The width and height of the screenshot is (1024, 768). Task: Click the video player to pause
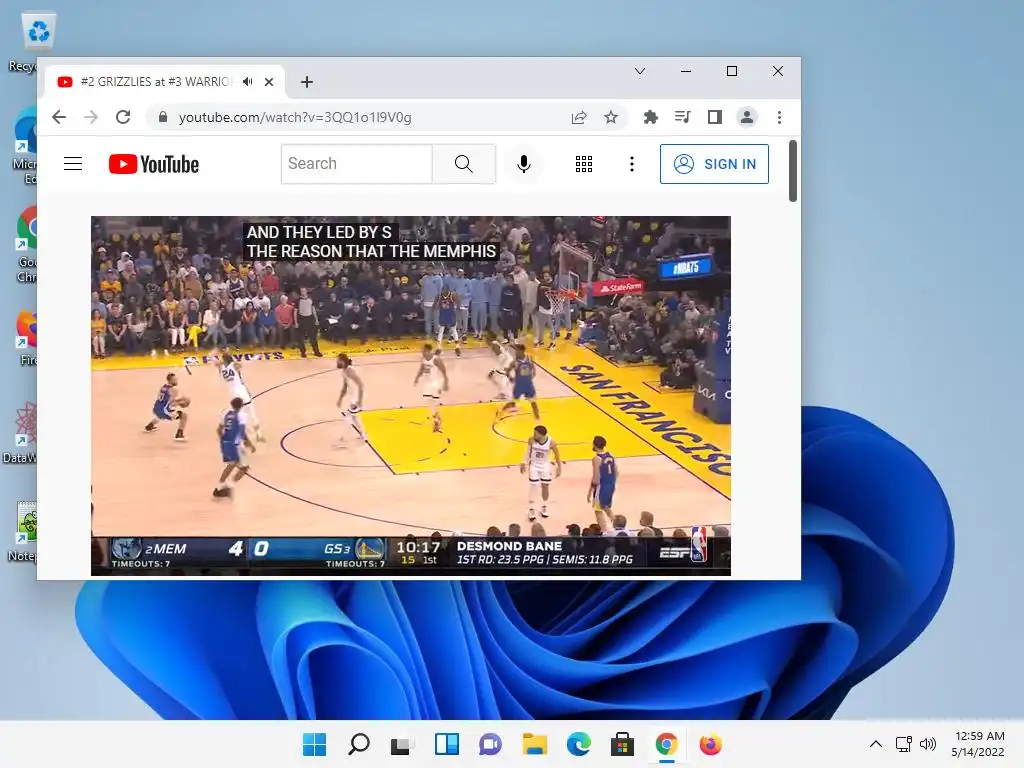tap(411, 396)
